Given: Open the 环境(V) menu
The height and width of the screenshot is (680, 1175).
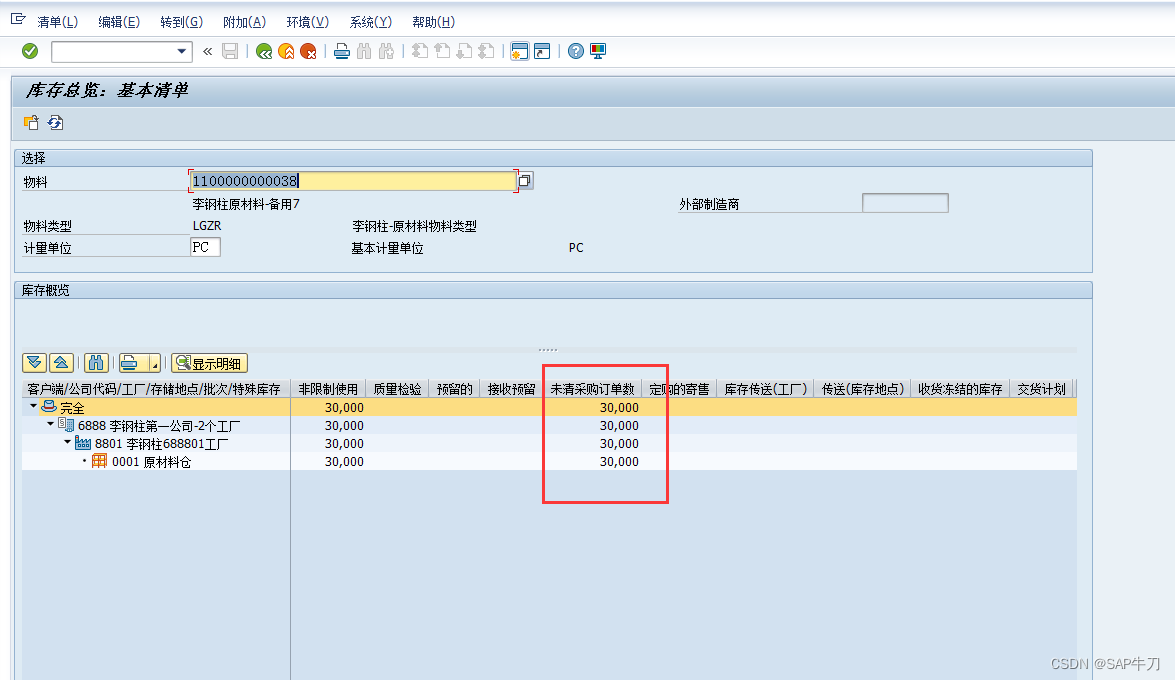Looking at the screenshot, I should click(x=307, y=22).
